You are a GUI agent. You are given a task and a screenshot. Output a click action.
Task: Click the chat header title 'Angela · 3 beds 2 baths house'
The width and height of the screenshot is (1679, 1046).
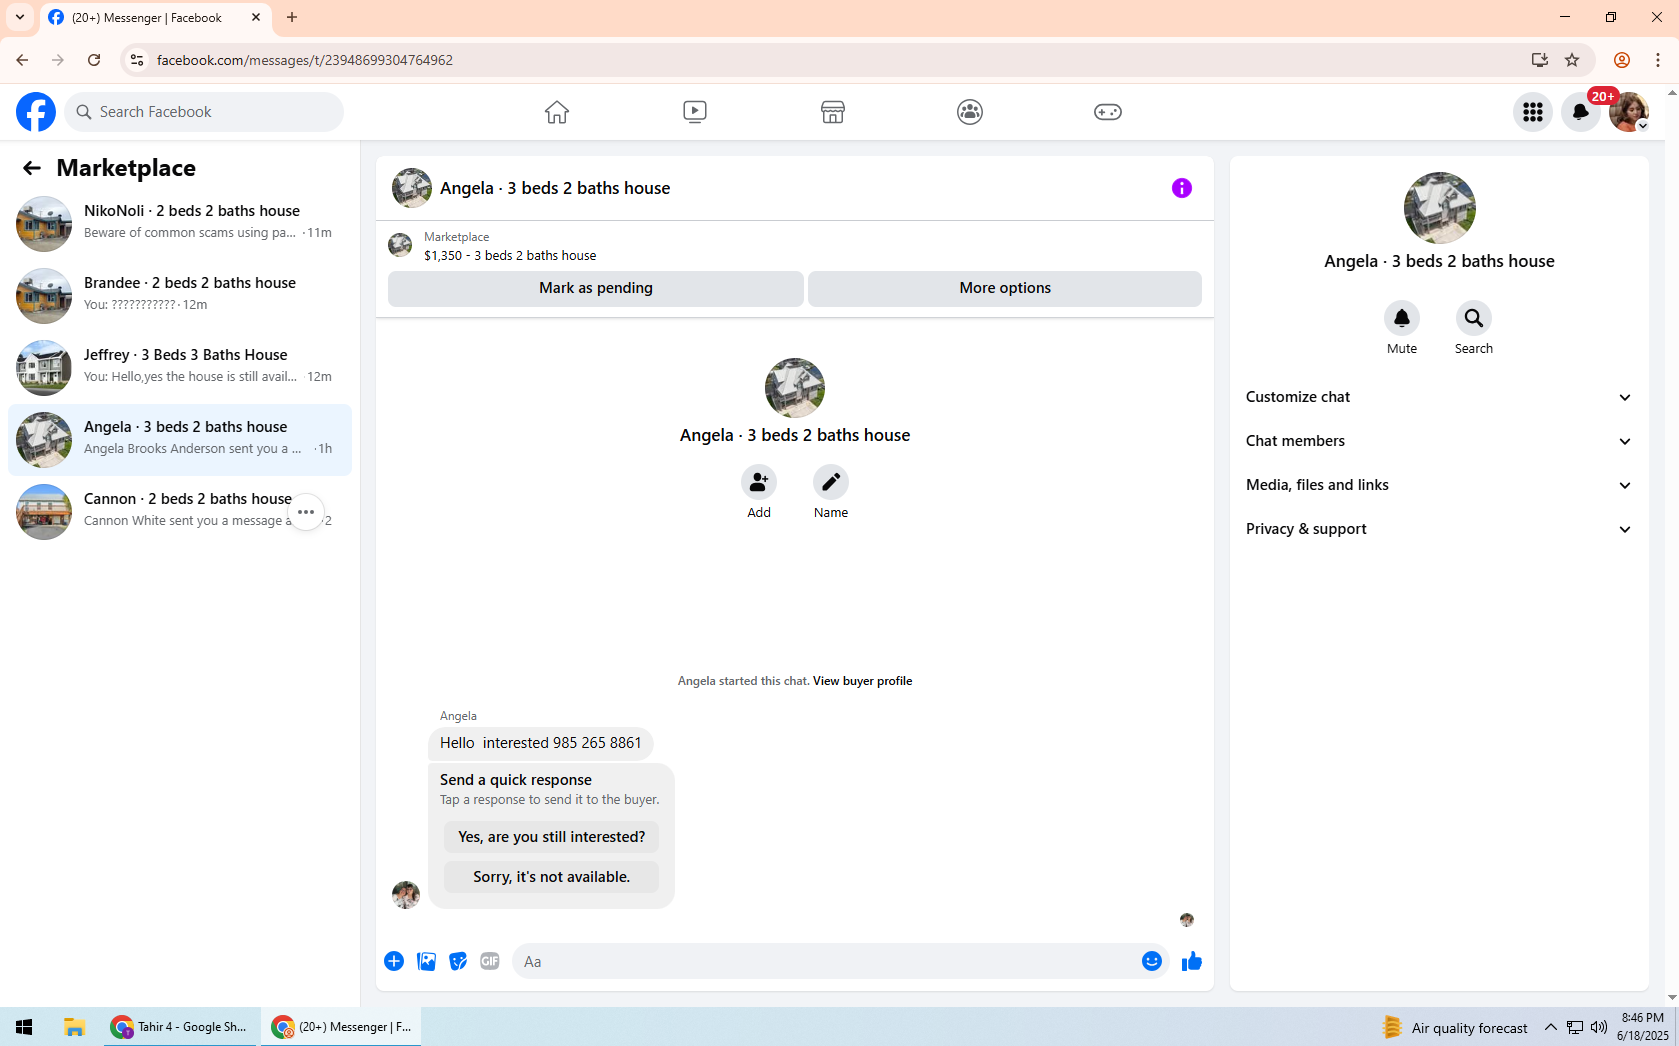(x=555, y=188)
